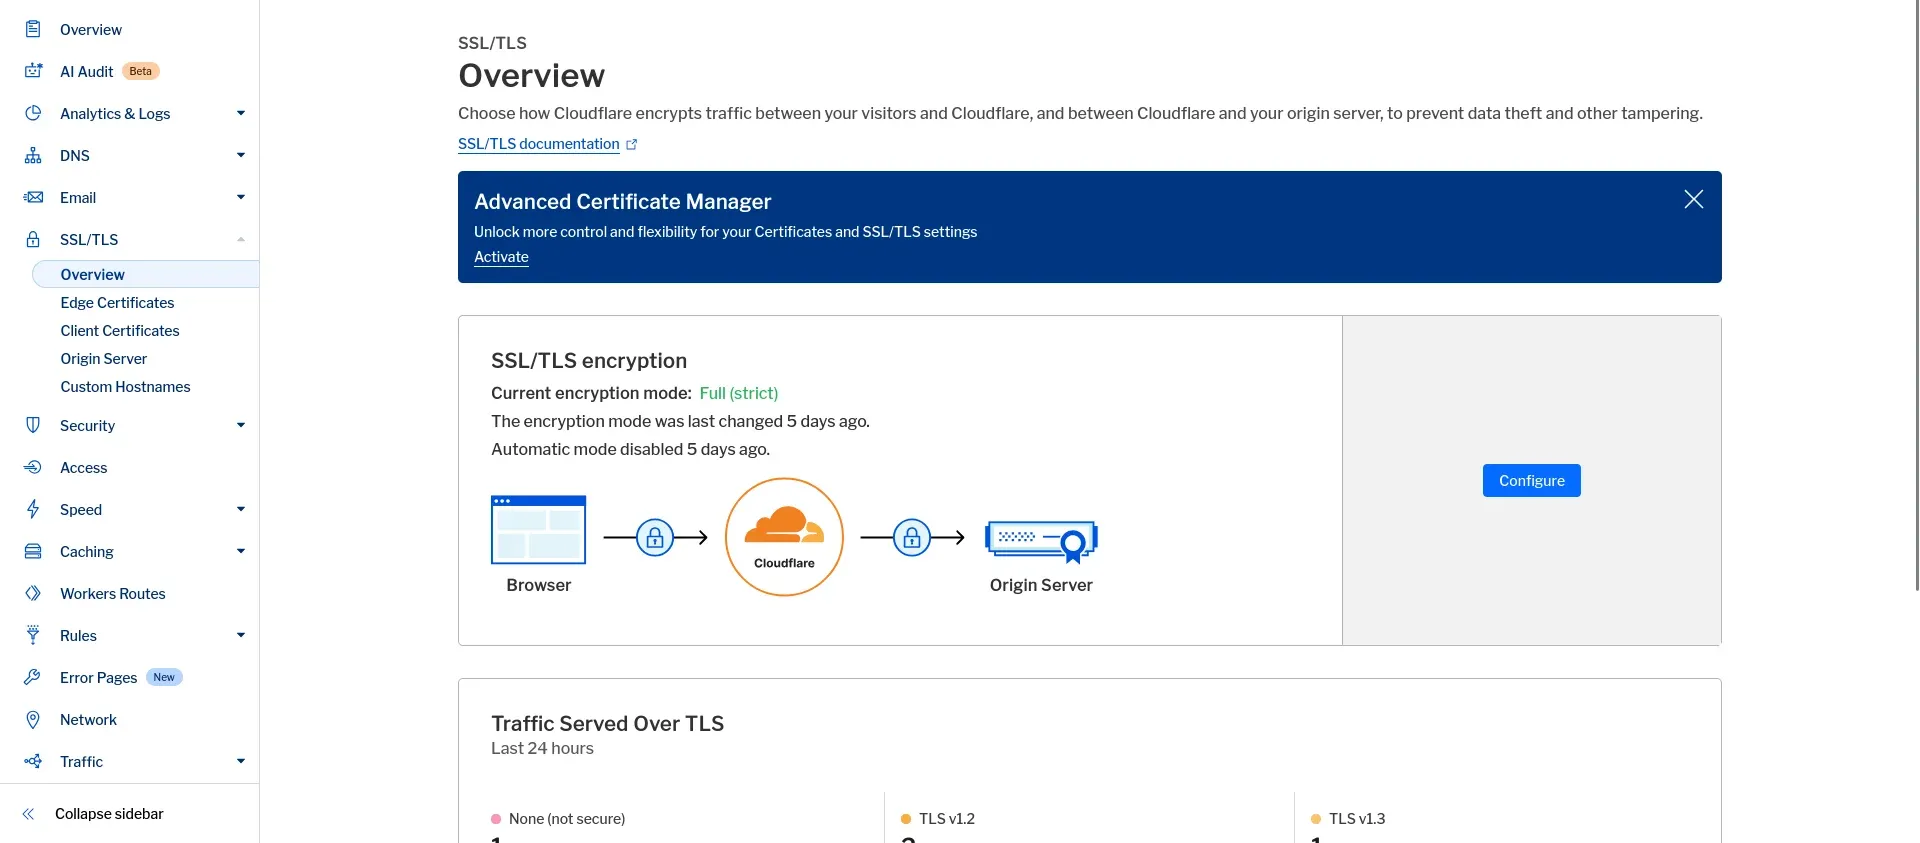Screen dimensions: 1920x843
Task: Open the Network menu label
Action: pyautogui.click(x=88, y=719)
